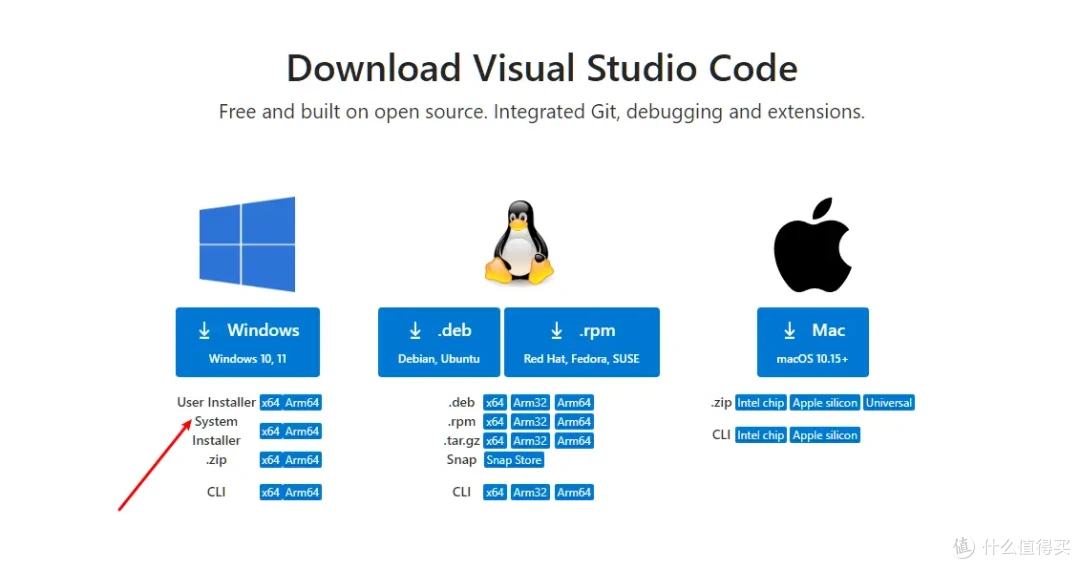Click the Free and built on open source subtitle
This screenshot has height=569, width=1080.
coord(542,112)
